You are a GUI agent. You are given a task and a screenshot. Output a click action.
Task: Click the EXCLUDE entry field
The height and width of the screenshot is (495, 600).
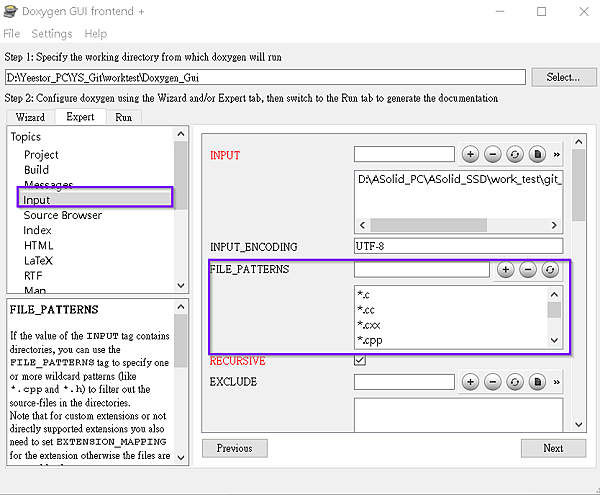[x=404, y=382]
